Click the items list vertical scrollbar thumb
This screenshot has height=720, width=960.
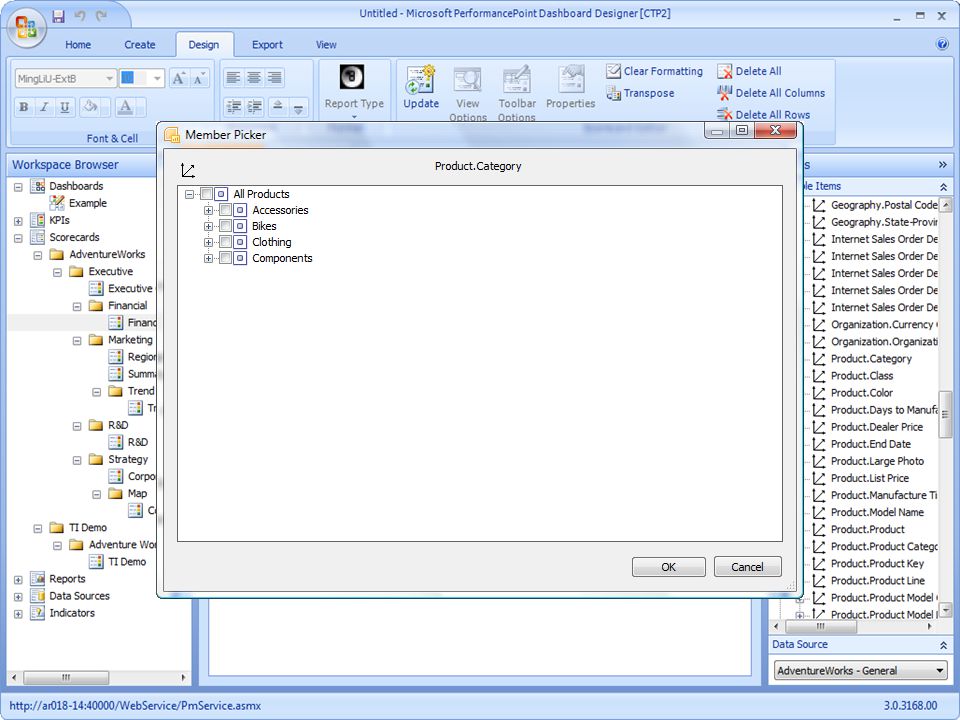[x=945, y=414]
